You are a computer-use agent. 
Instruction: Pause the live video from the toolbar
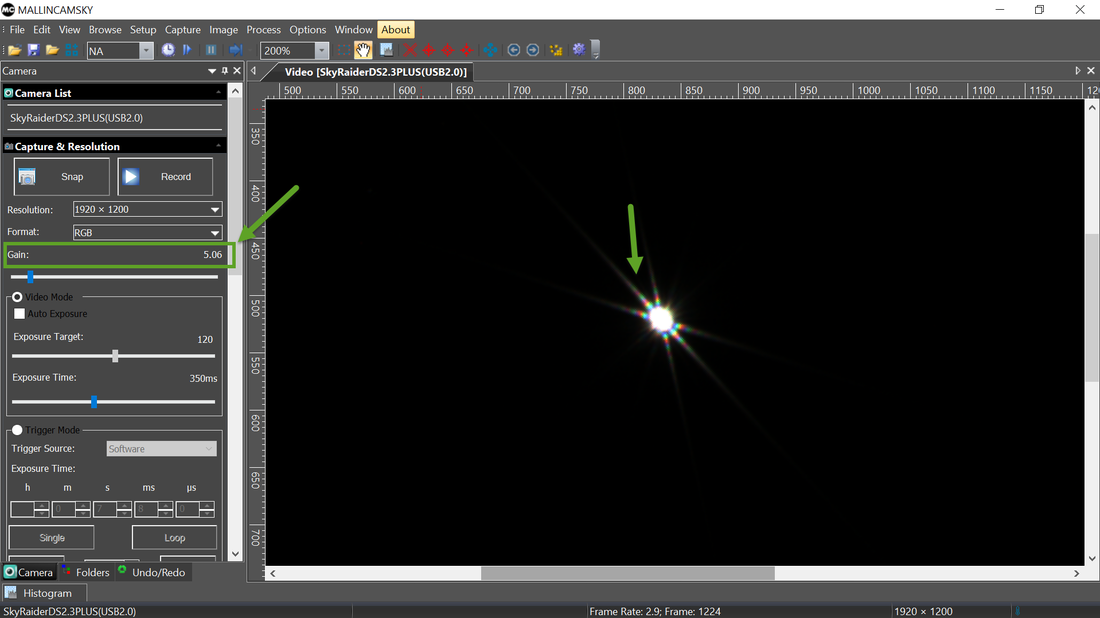point(210,50)
